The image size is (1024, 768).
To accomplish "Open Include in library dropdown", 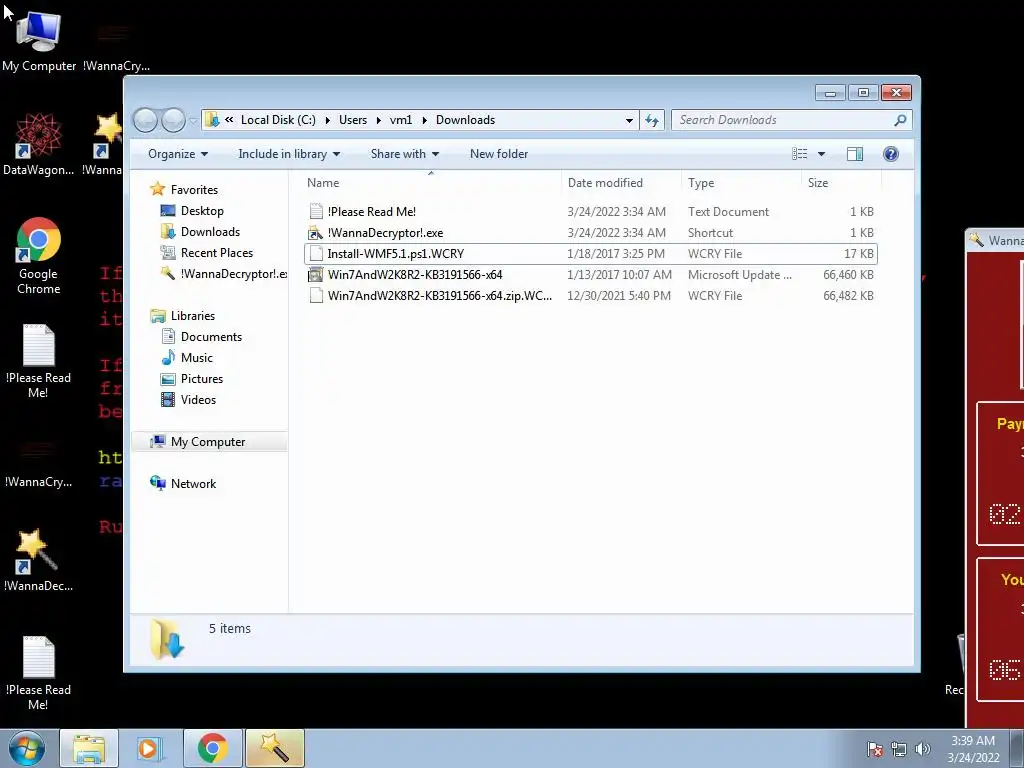I will click(289, 154).
